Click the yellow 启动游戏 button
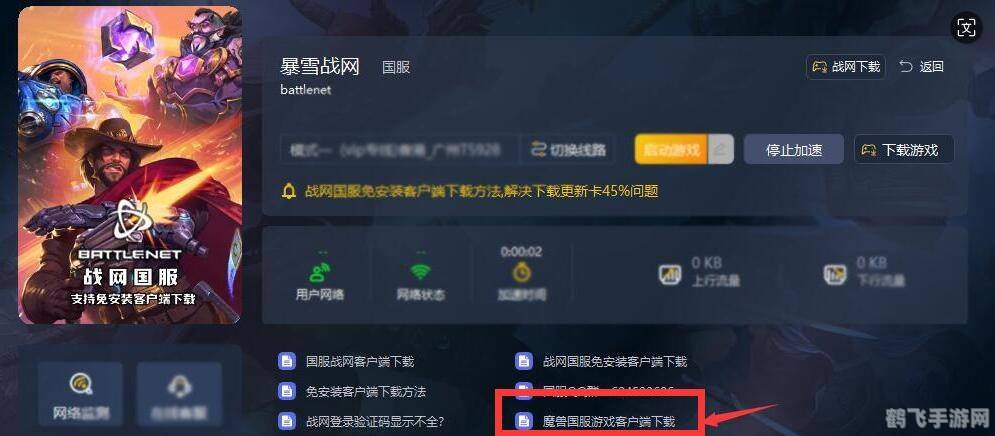This screenshot has width=995, height=436. tap(671, 150)
